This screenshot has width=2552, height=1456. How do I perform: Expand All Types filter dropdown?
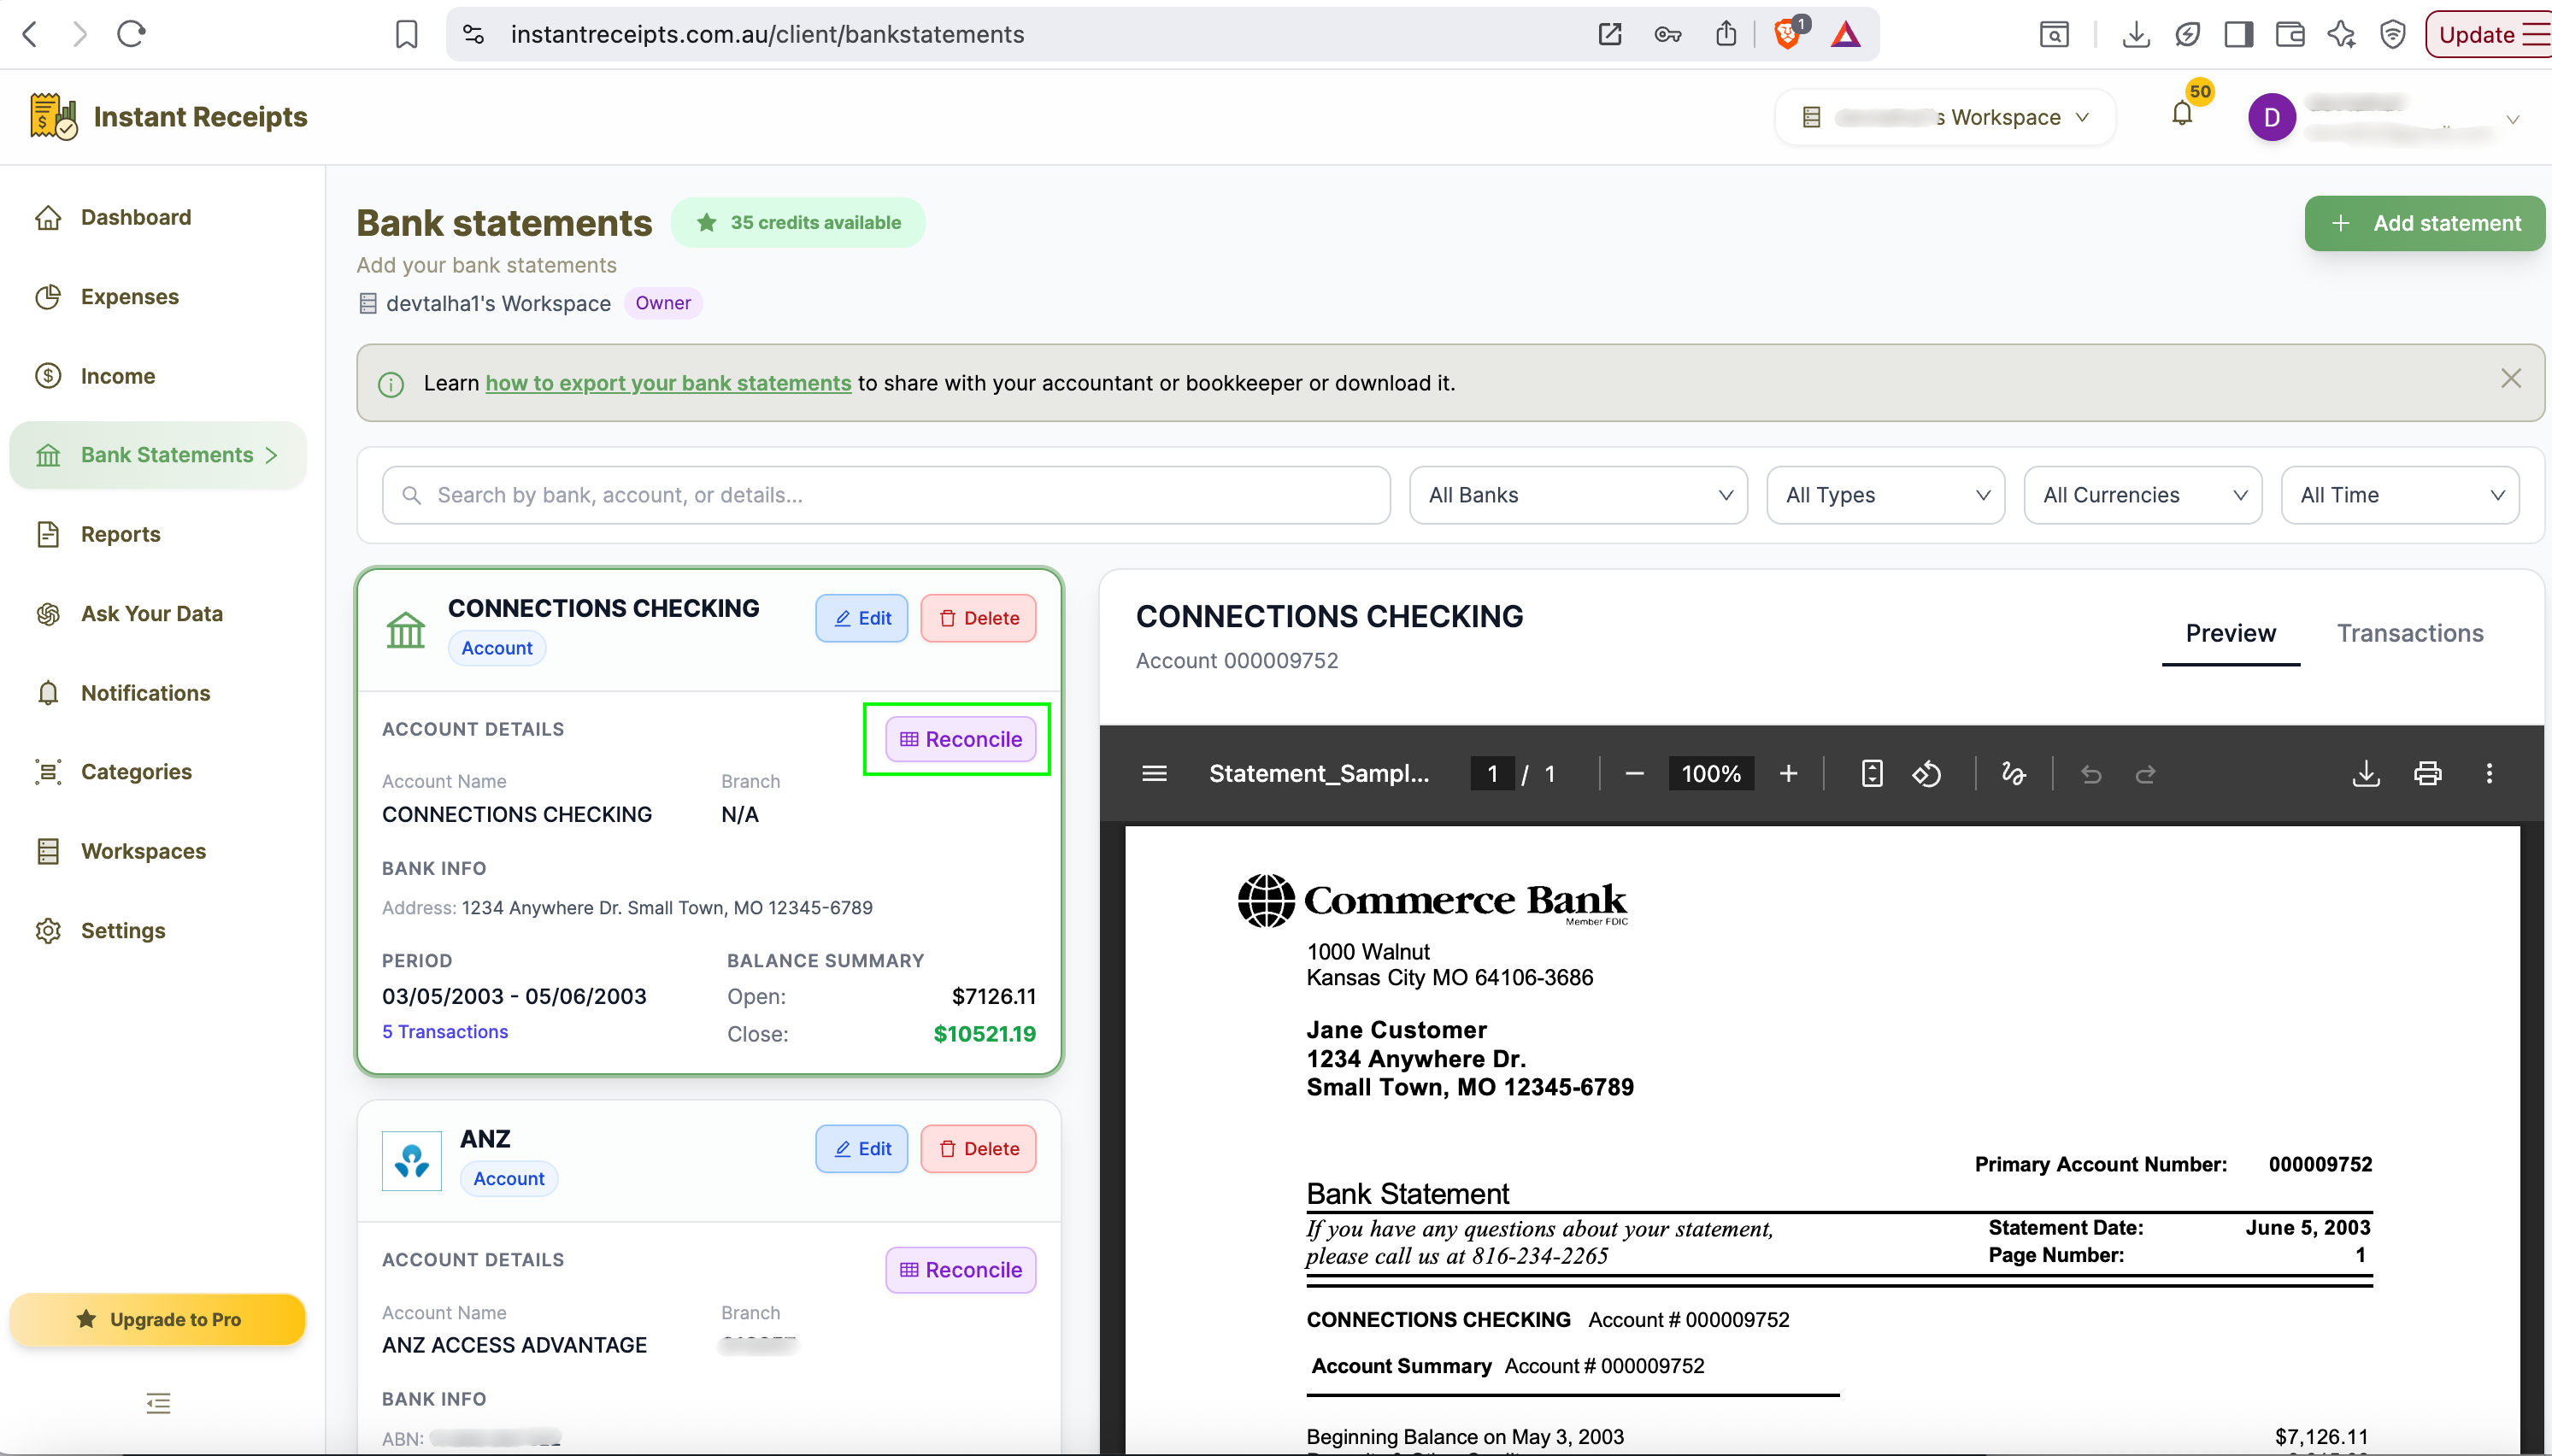[x=1885, y=495]
